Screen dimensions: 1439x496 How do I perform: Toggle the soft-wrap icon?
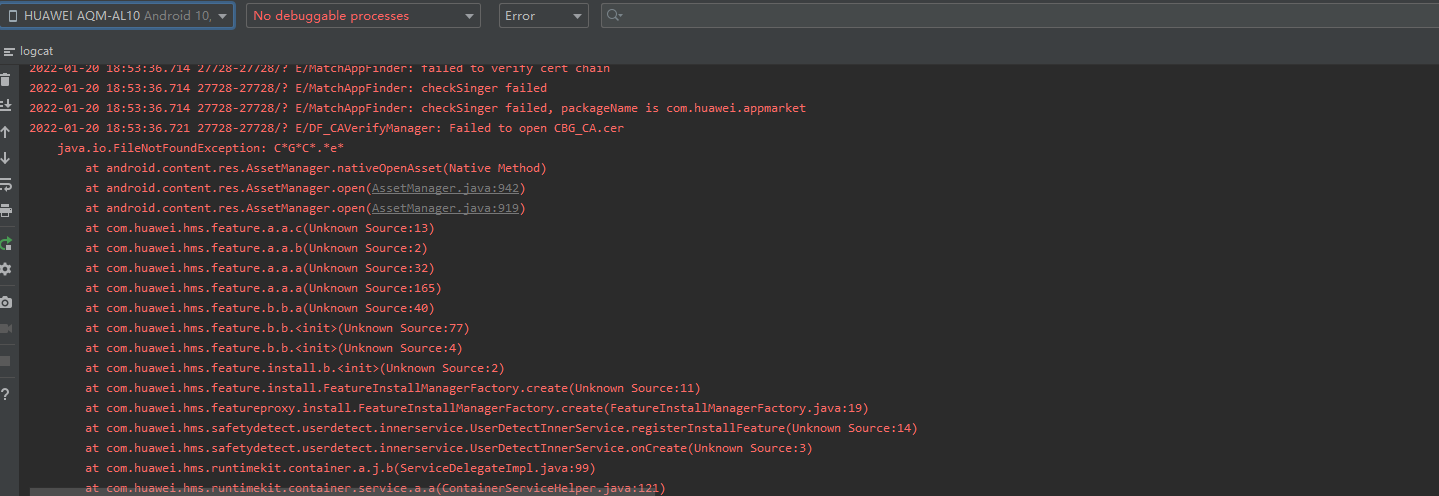6,185
